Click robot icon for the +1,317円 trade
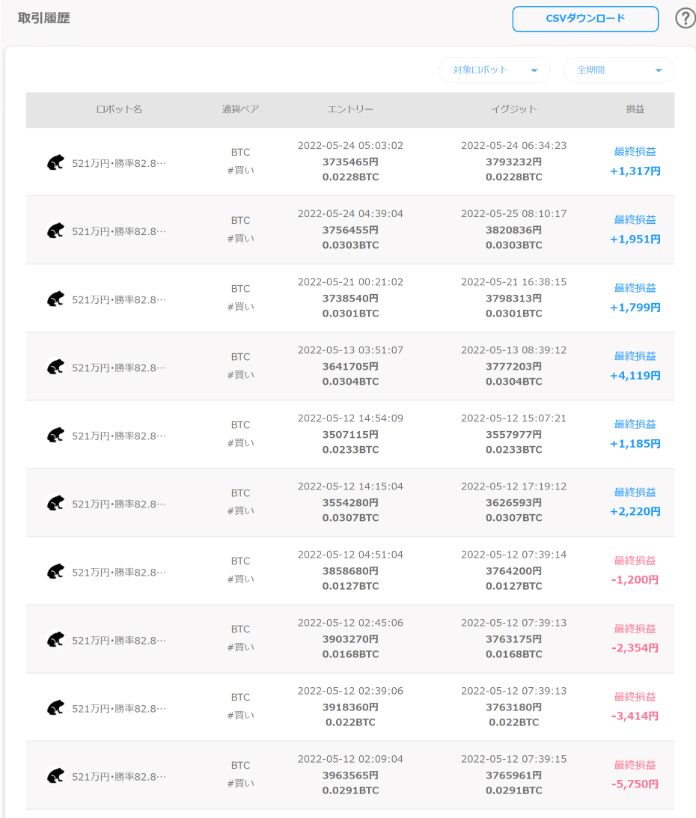 click(x=55, y=163)
